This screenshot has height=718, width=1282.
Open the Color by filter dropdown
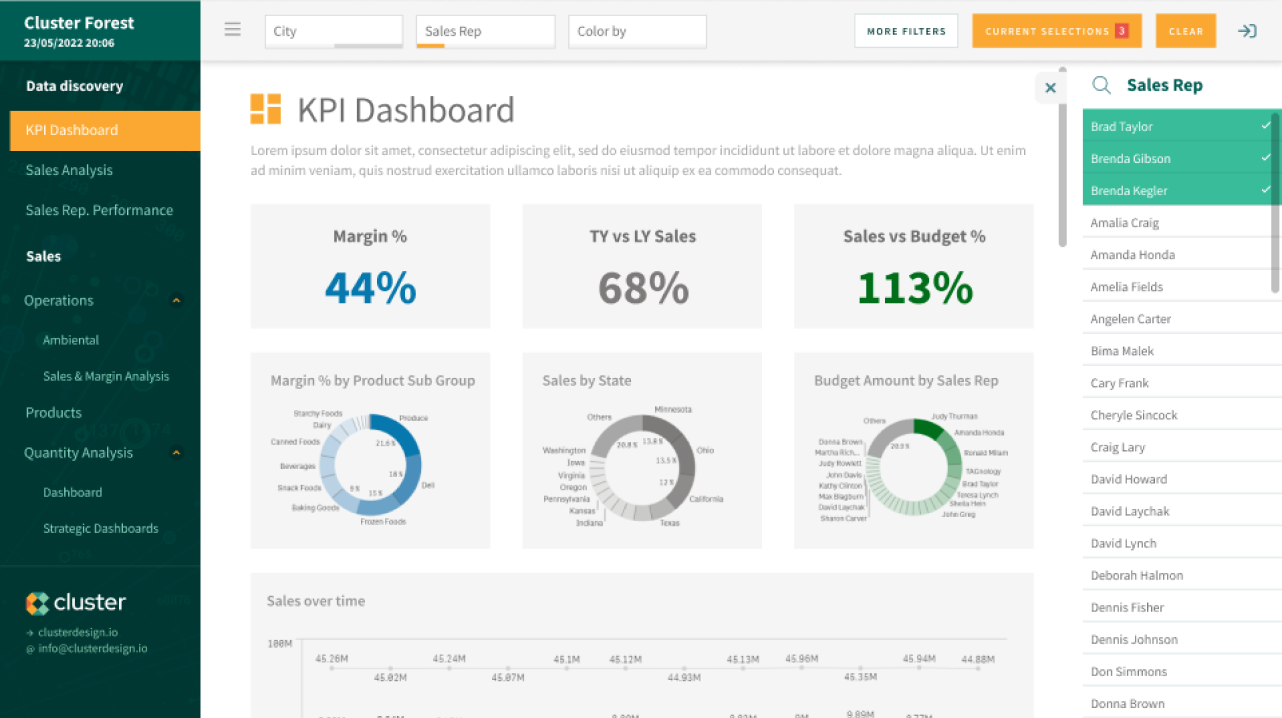pos(637,31)
